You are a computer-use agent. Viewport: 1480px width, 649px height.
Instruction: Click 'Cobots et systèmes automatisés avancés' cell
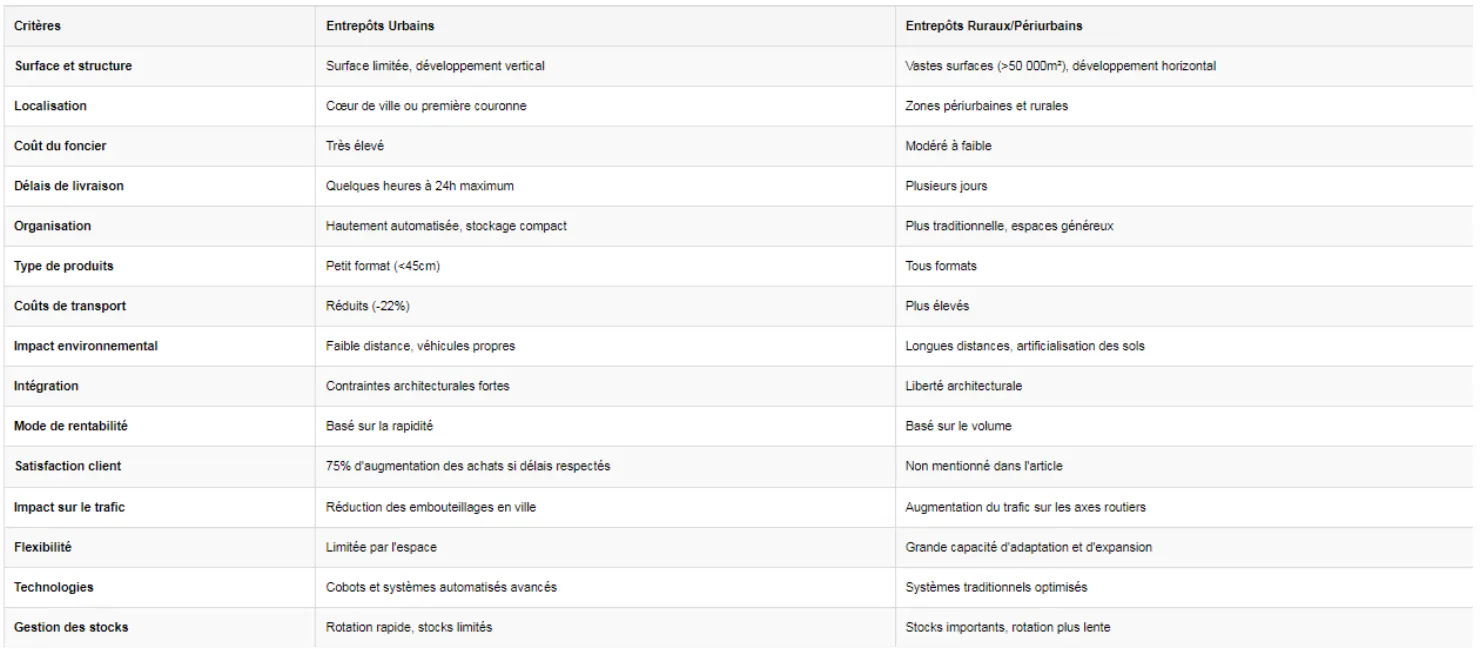tap(442, 587)
